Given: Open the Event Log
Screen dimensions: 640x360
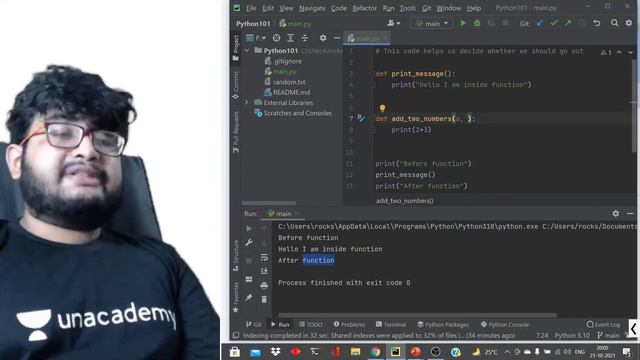Looking at the screenshot, I should coord(603,324).
